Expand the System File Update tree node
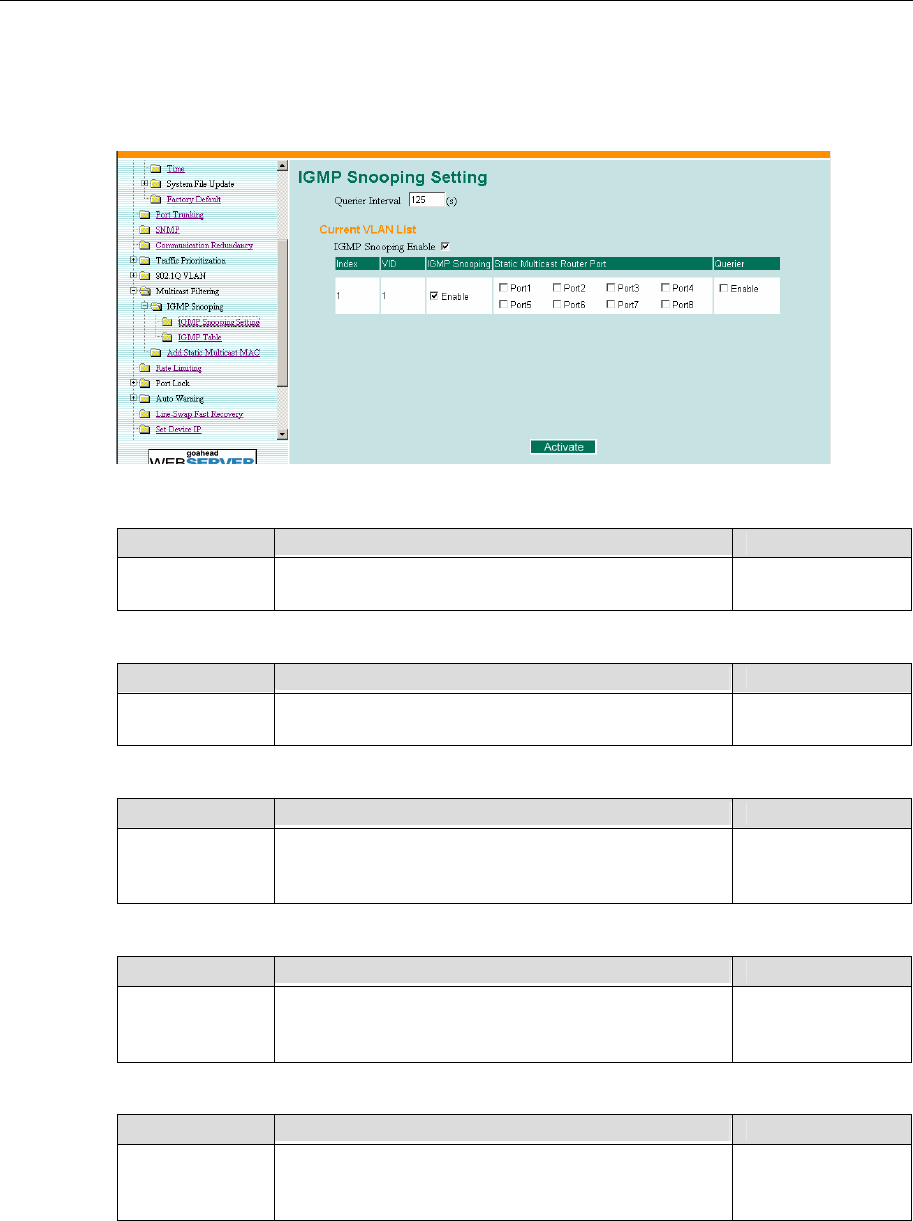Screen dimensions: 913x1221 [x=145, y=183]
